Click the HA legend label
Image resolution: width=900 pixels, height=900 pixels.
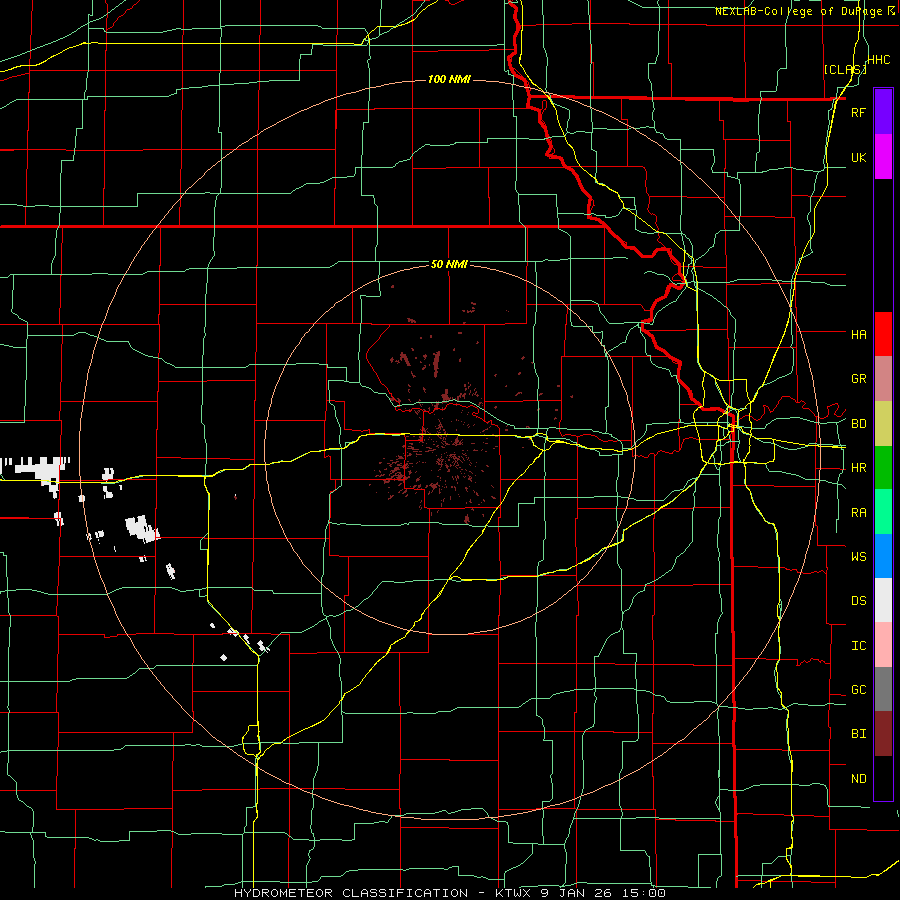click(858, 334)
